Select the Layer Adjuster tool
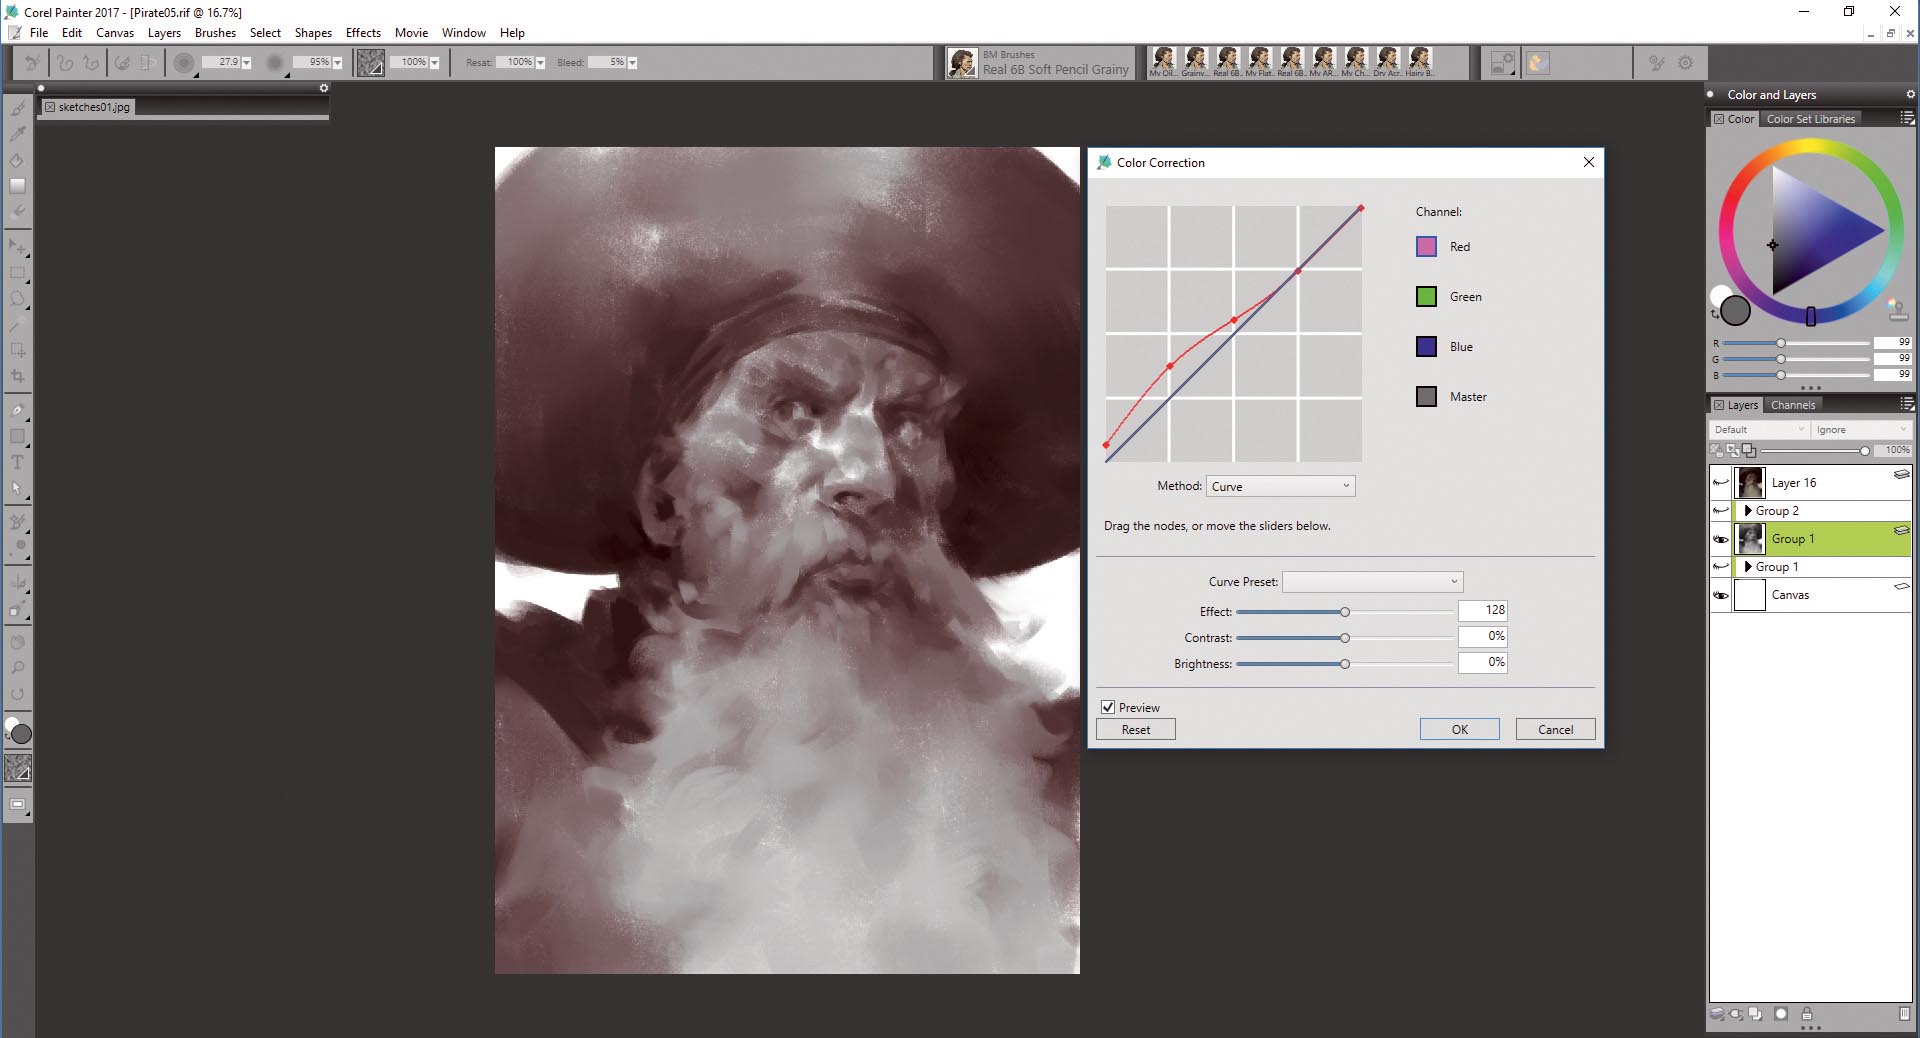This screenshot has height=1038, width=1920. coord(17,246)
